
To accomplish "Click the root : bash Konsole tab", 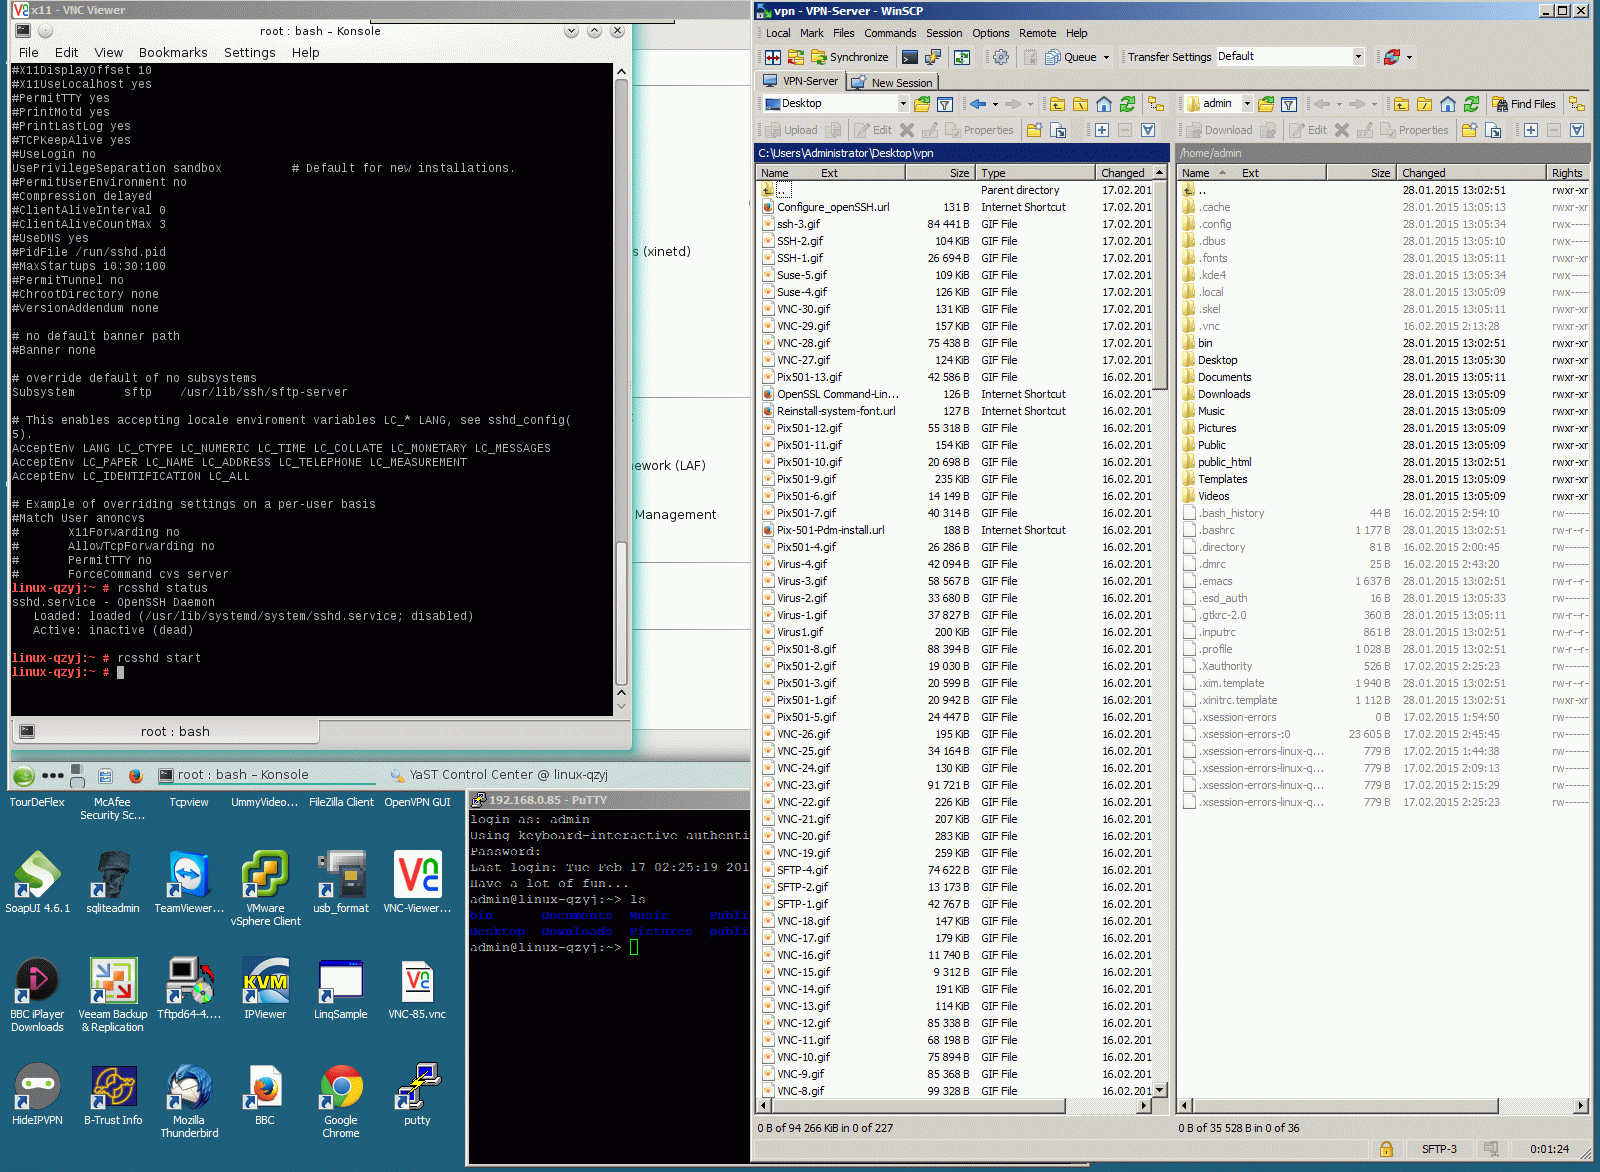I will (x=165, y=732).
